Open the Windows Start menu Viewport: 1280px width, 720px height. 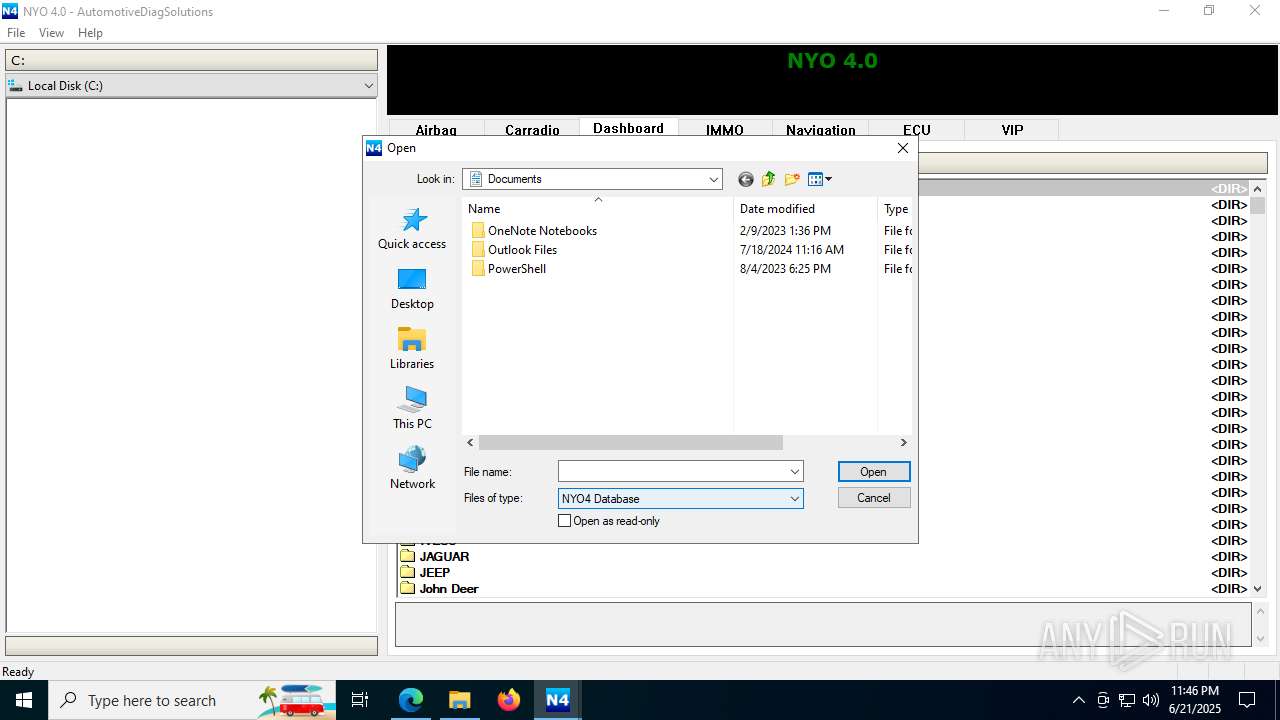23,700
